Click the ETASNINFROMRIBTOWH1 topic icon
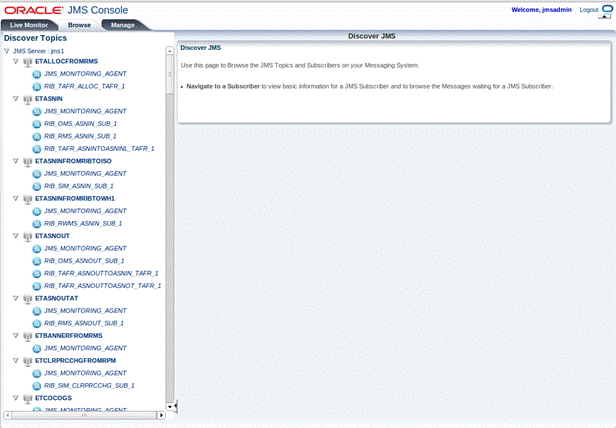The width and height of the screenshot is (616, 428). coord(28,199)
